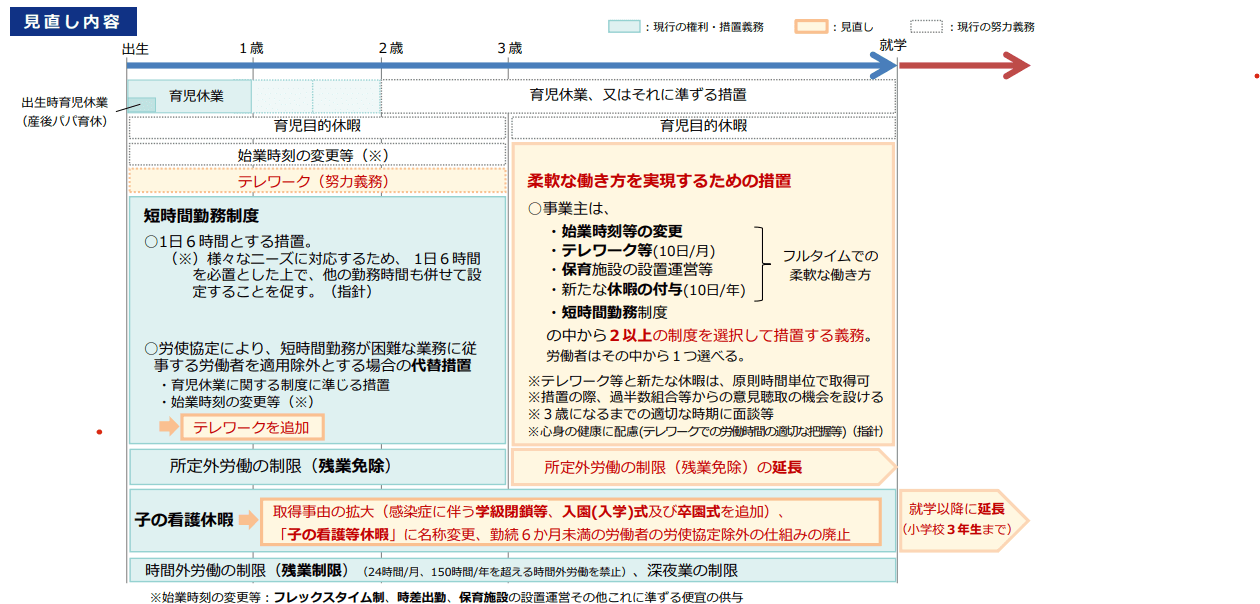1260x604 pixels.
Task: Select the bullet 新たな休暇の付与(10日/年)
Action: (647, 289)
